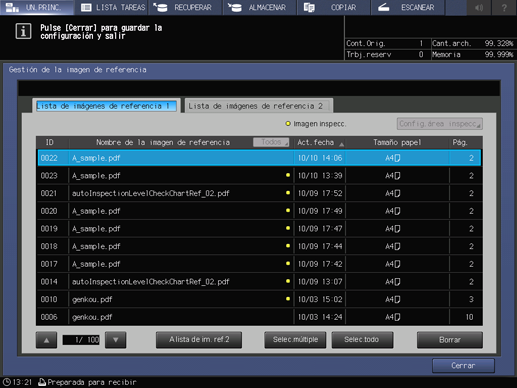The height and width of the screenshot is (388, 517).
Task: Click the speaker volume icon
Action: click(x=479, y=7)
